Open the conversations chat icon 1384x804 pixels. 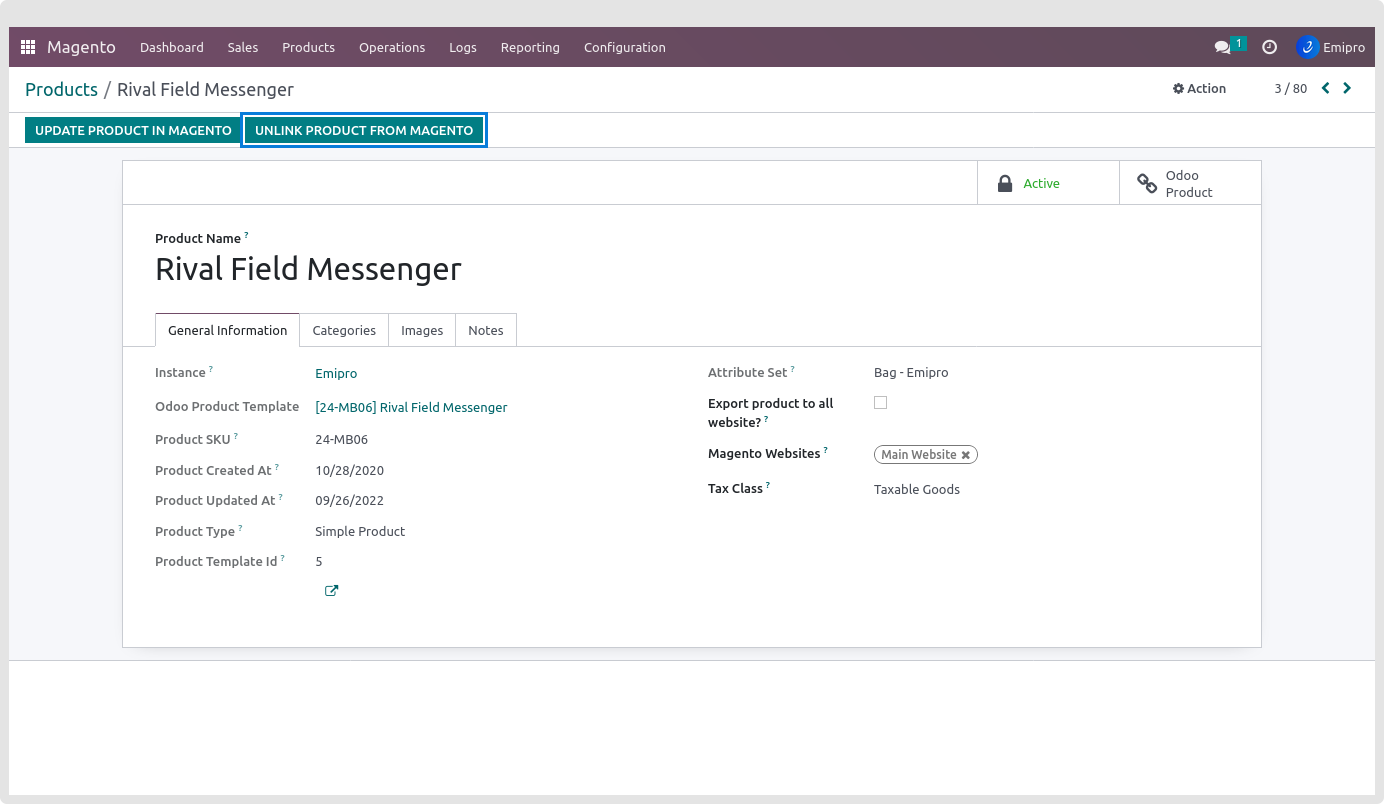(x=1222, y=47)
